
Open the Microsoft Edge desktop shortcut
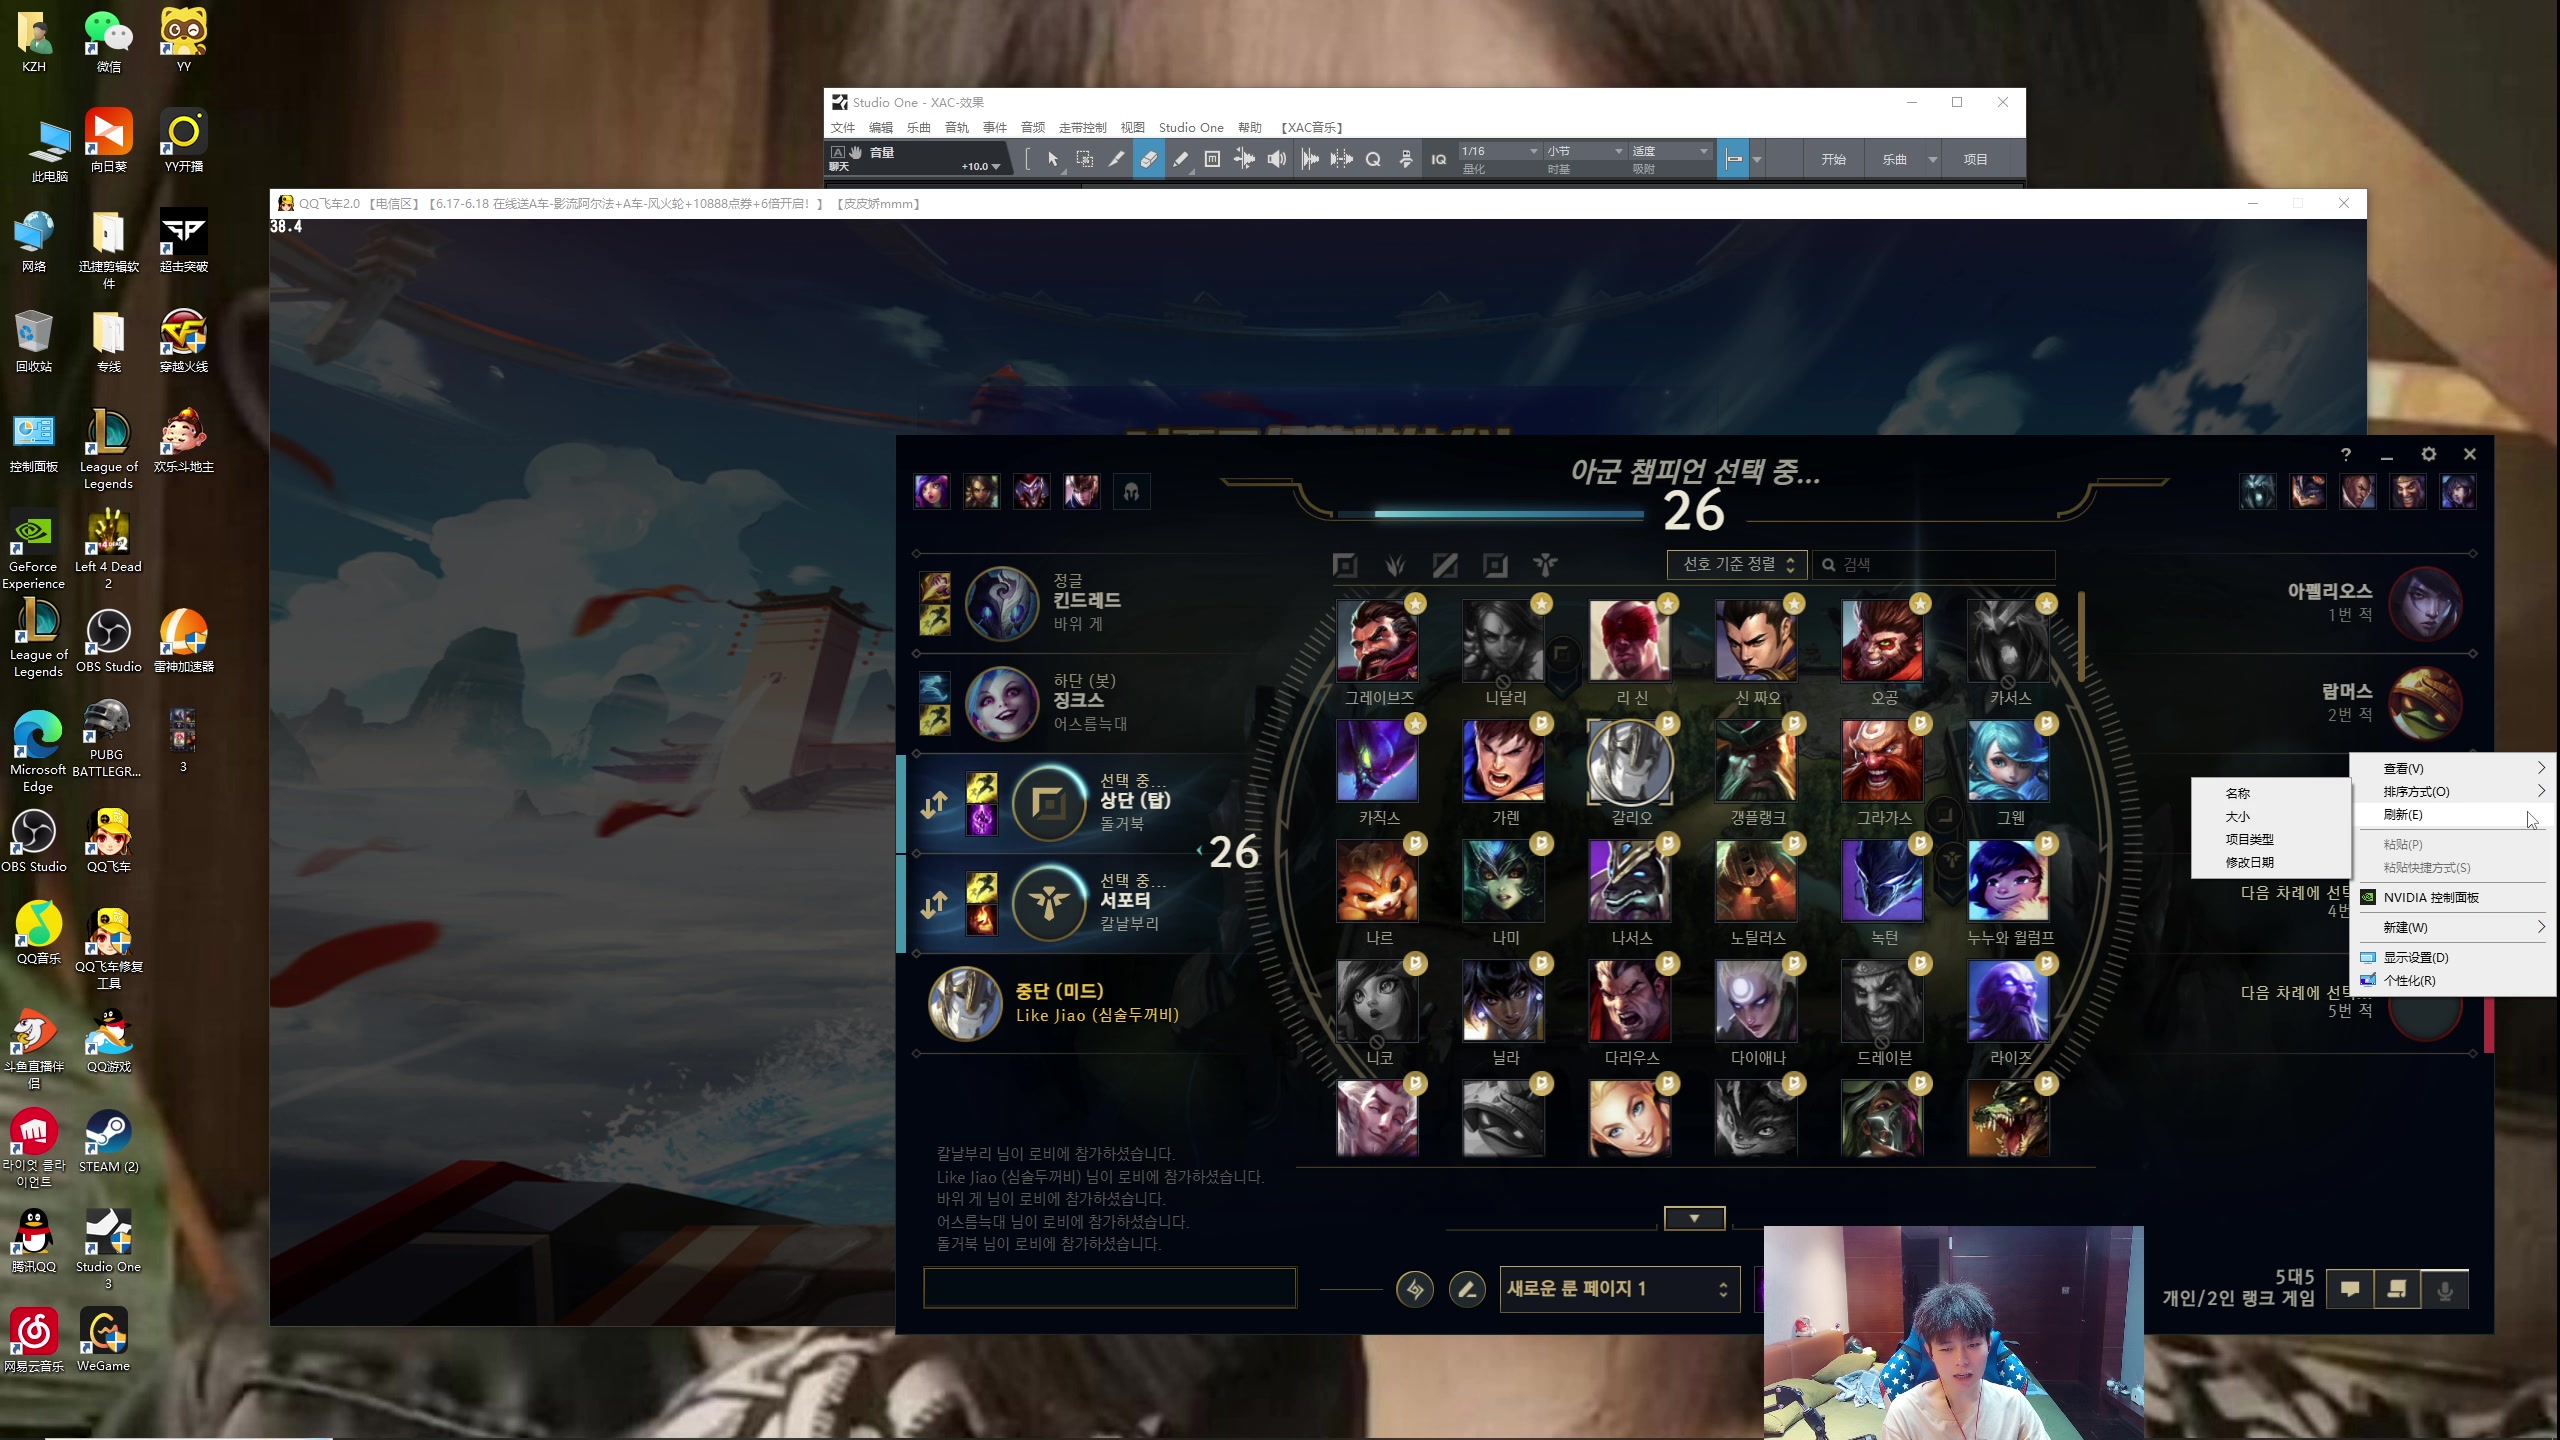tap(38, 751)
